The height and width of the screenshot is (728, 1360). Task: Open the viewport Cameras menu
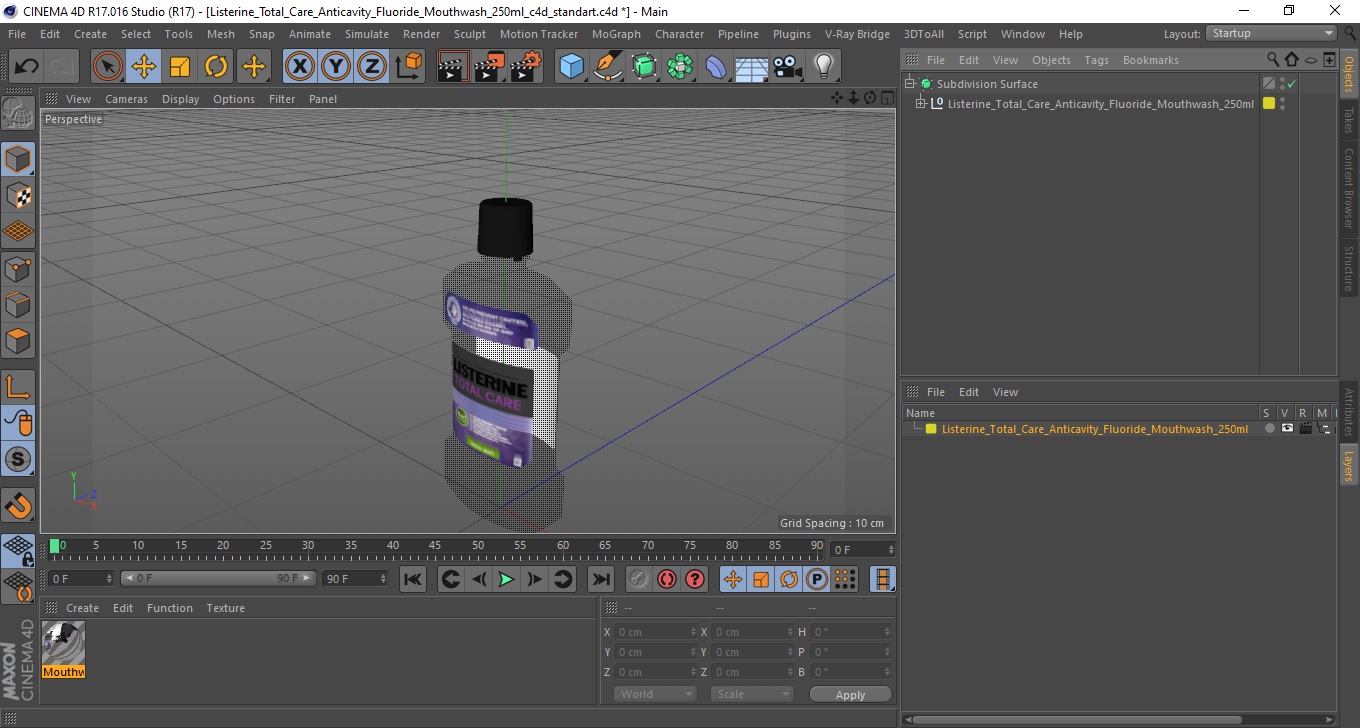point(126,99)
